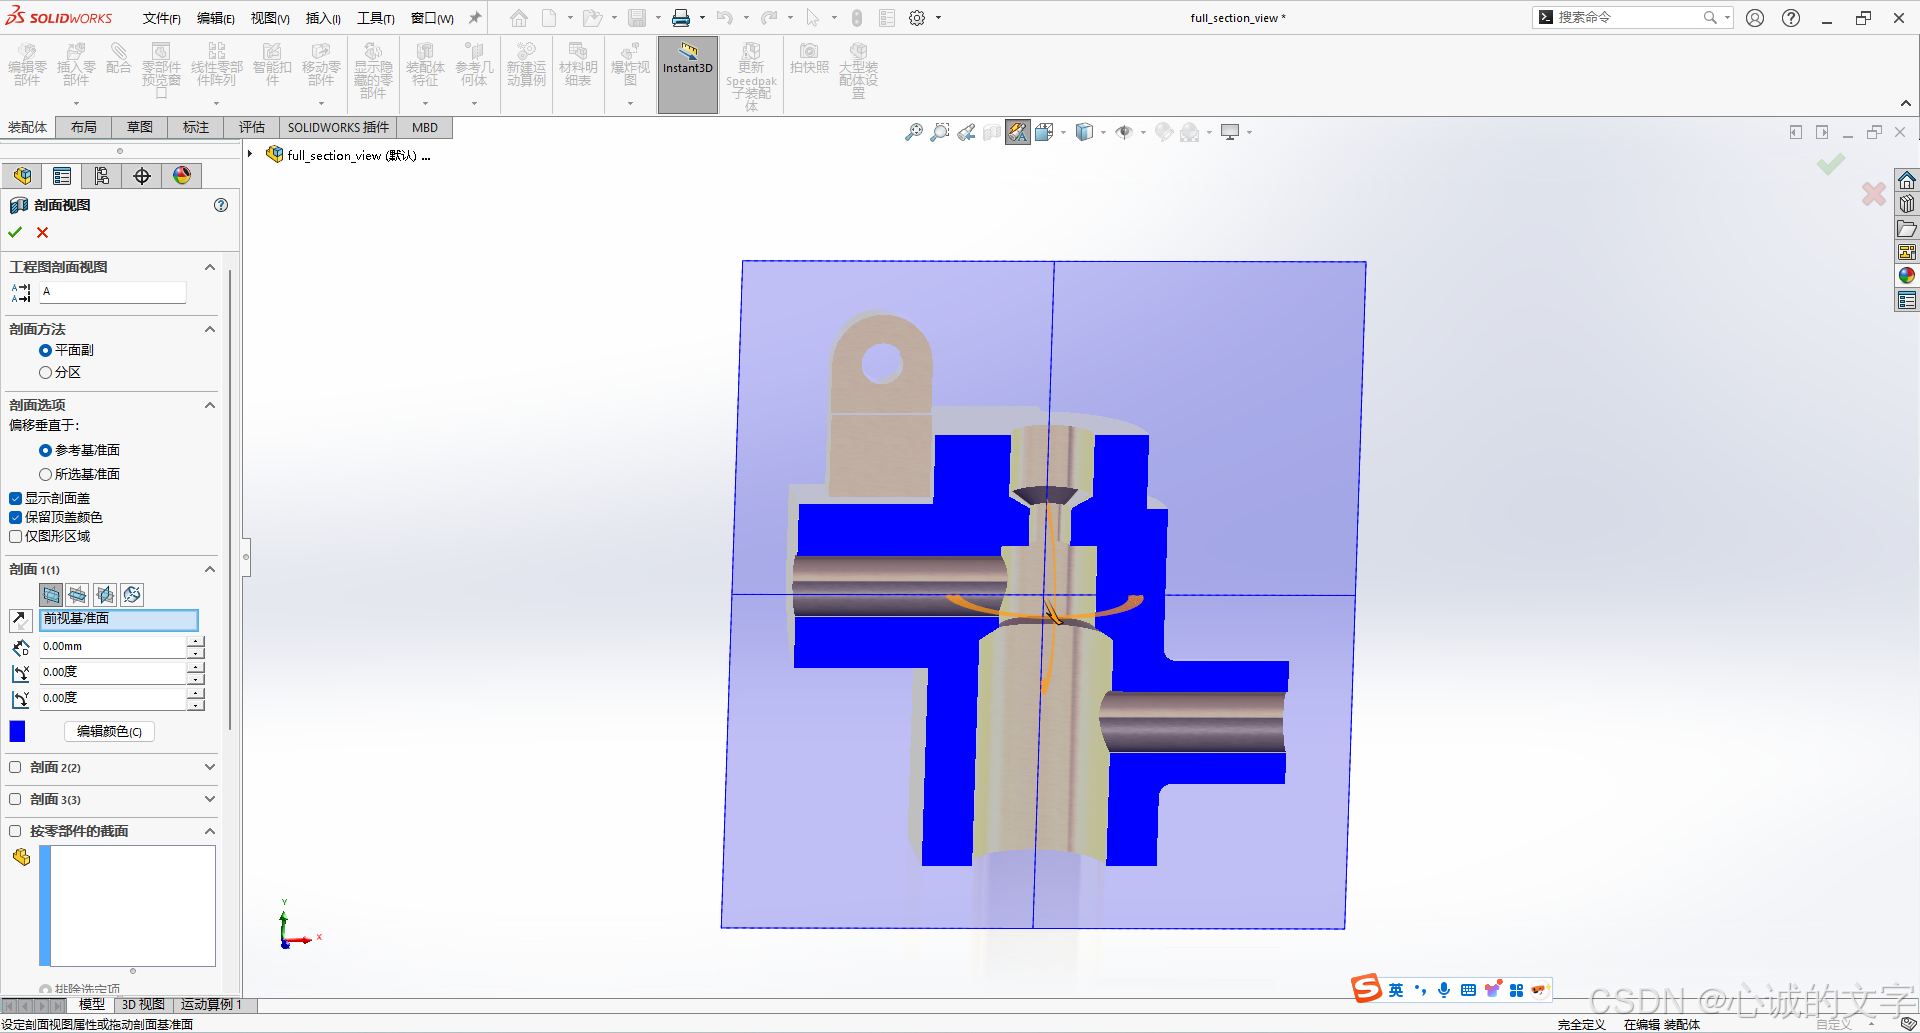The height and width of the screenshot is (1033, 1920).
Task: Click Sogou input method logo icon
Action: click(x=1366, y=989)
